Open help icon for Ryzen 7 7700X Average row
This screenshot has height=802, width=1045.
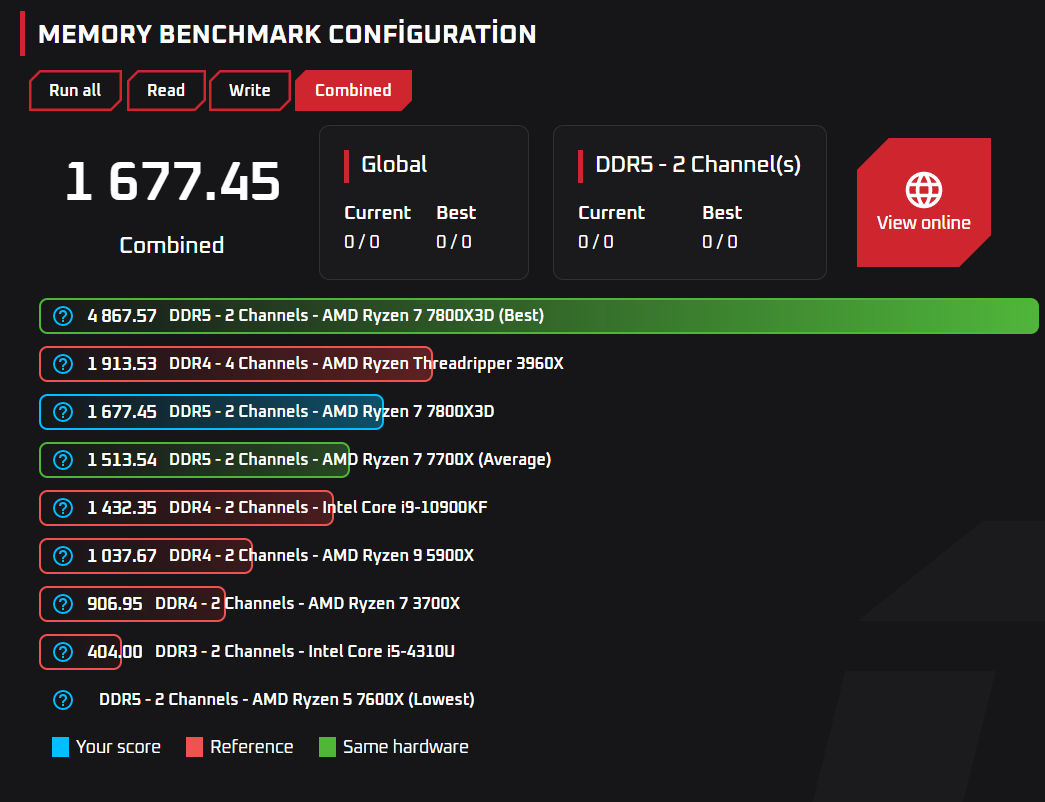click(x=63, y=460)
